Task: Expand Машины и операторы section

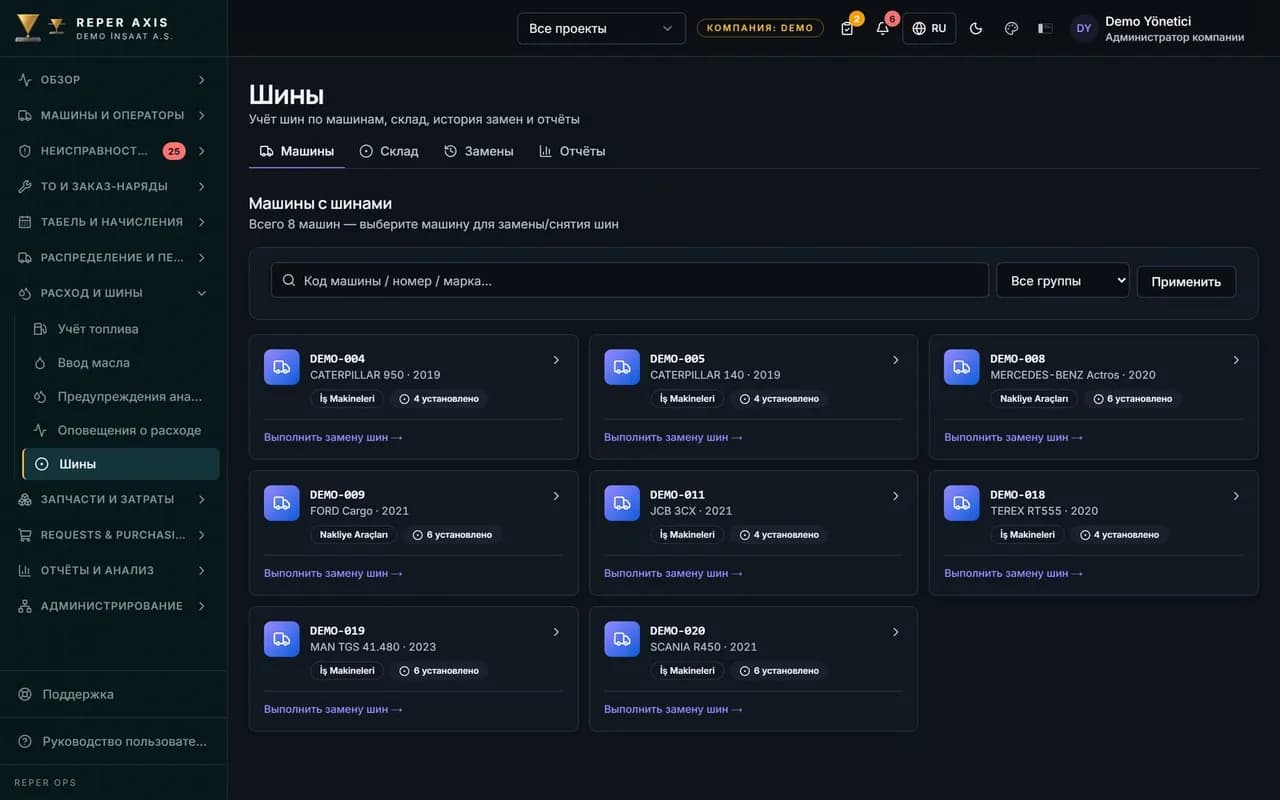Action: [x=113, y=115]
